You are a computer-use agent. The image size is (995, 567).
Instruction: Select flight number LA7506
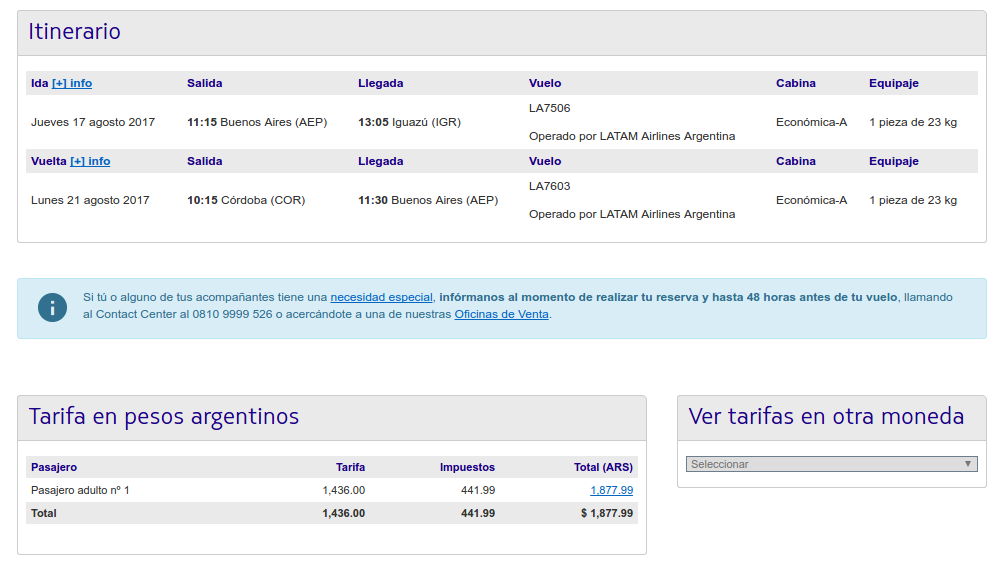550,108
